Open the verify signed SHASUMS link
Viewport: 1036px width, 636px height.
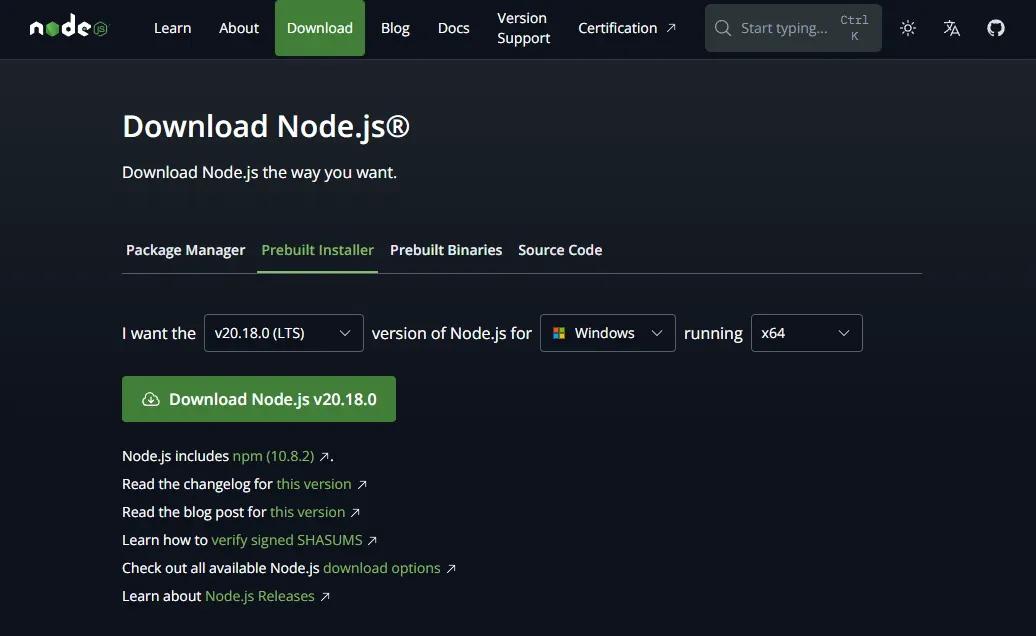point(286,540)
